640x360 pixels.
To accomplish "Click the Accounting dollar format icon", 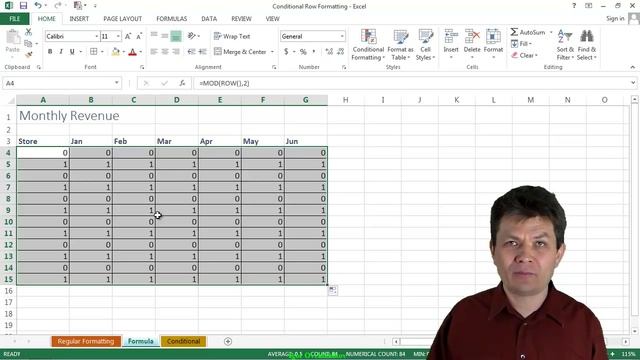I will point(286,52).
